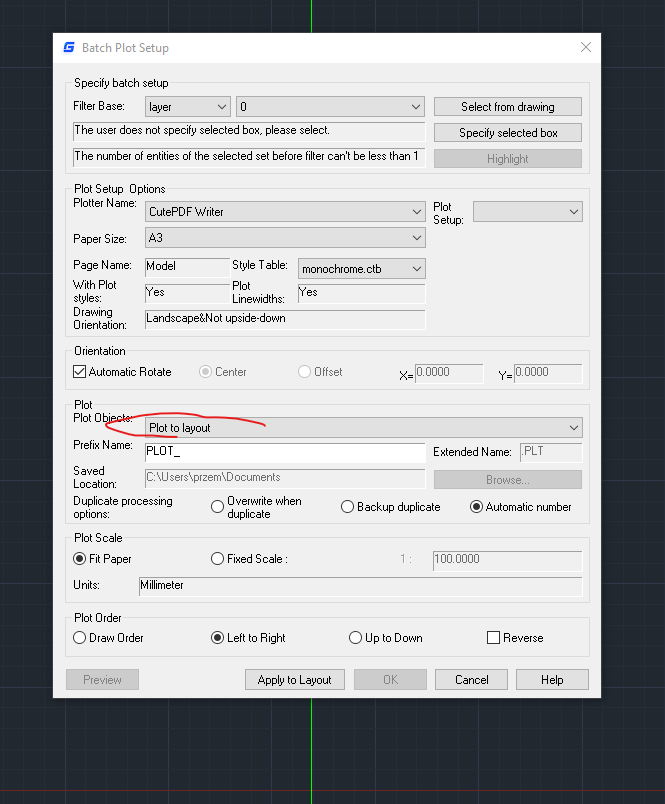Open the Plot Objects dropdown

[363, 428]
